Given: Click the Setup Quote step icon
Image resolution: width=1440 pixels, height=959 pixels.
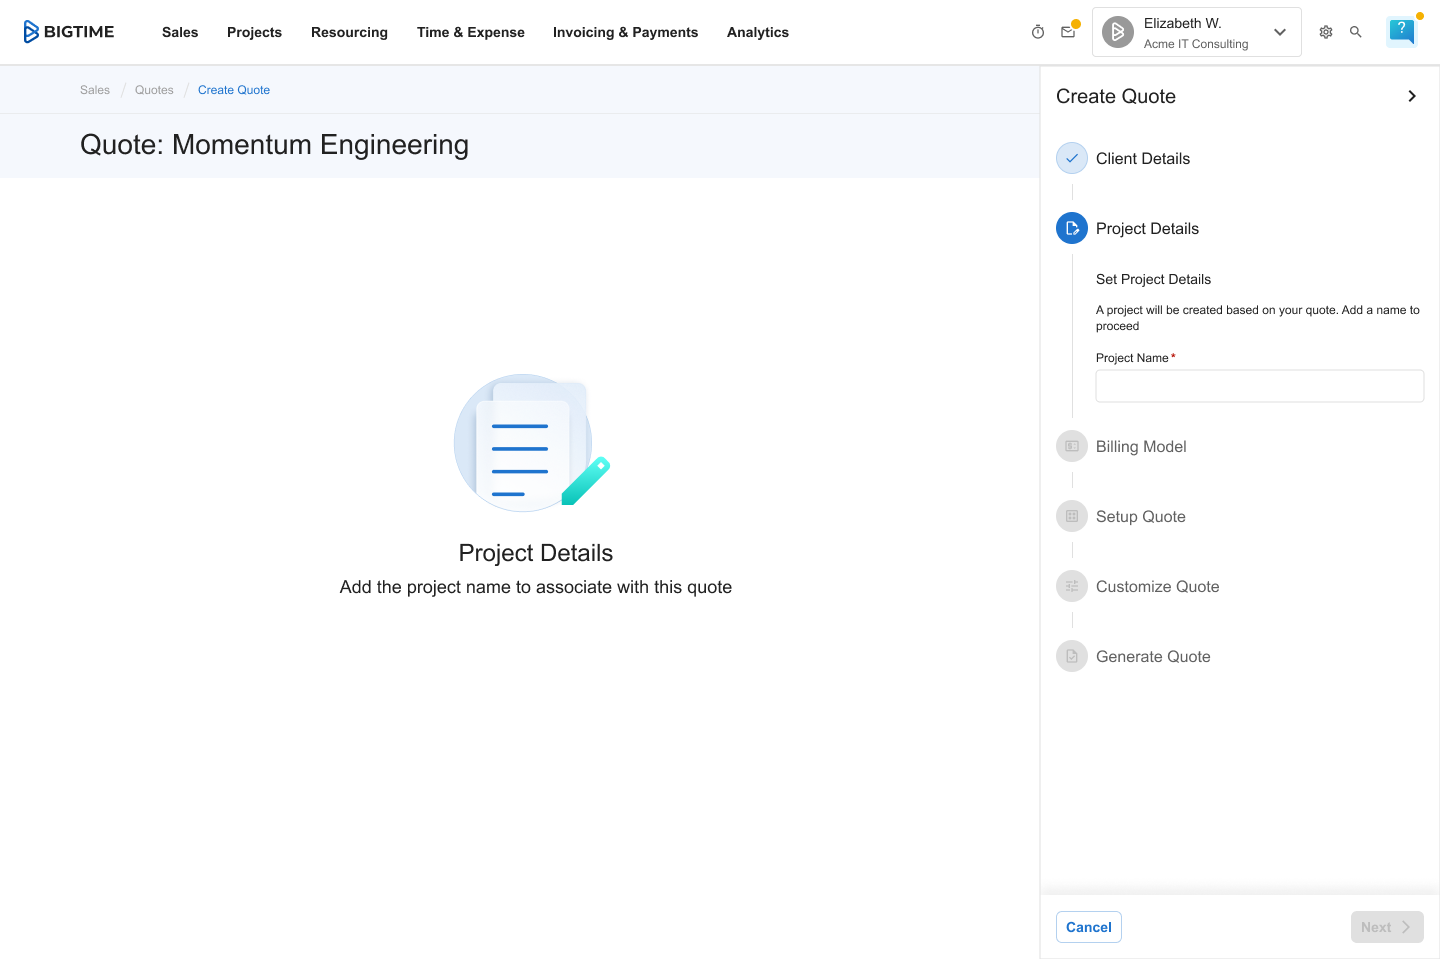Looking at the screenshot, I should 1072,516.
